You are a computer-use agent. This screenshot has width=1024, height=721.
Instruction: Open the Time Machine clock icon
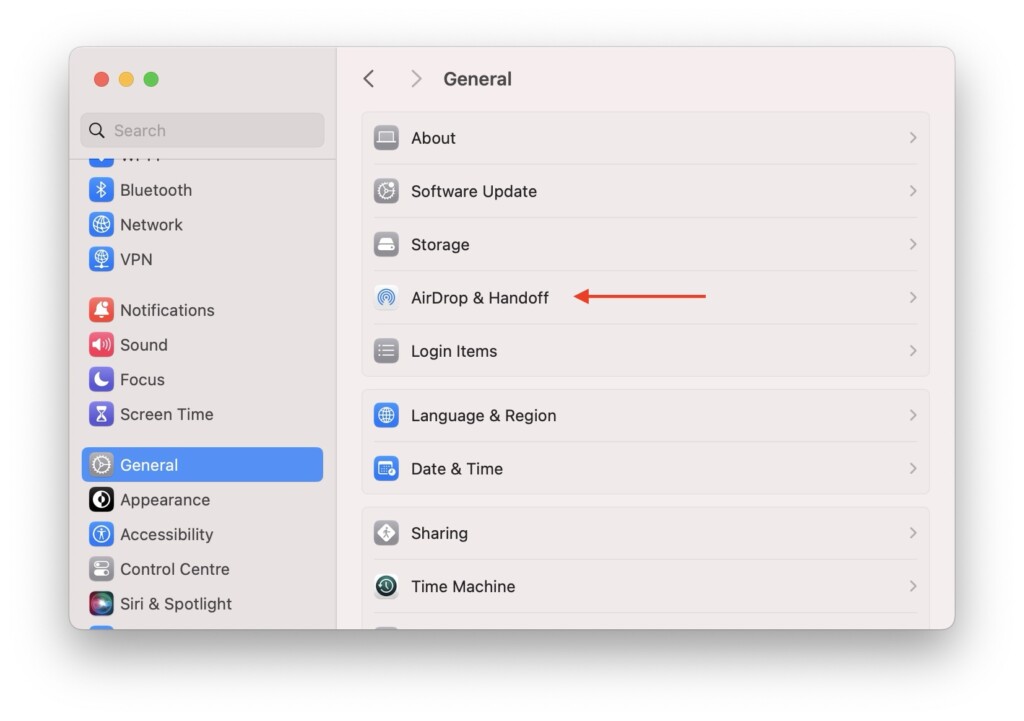[x=386, y=586]
